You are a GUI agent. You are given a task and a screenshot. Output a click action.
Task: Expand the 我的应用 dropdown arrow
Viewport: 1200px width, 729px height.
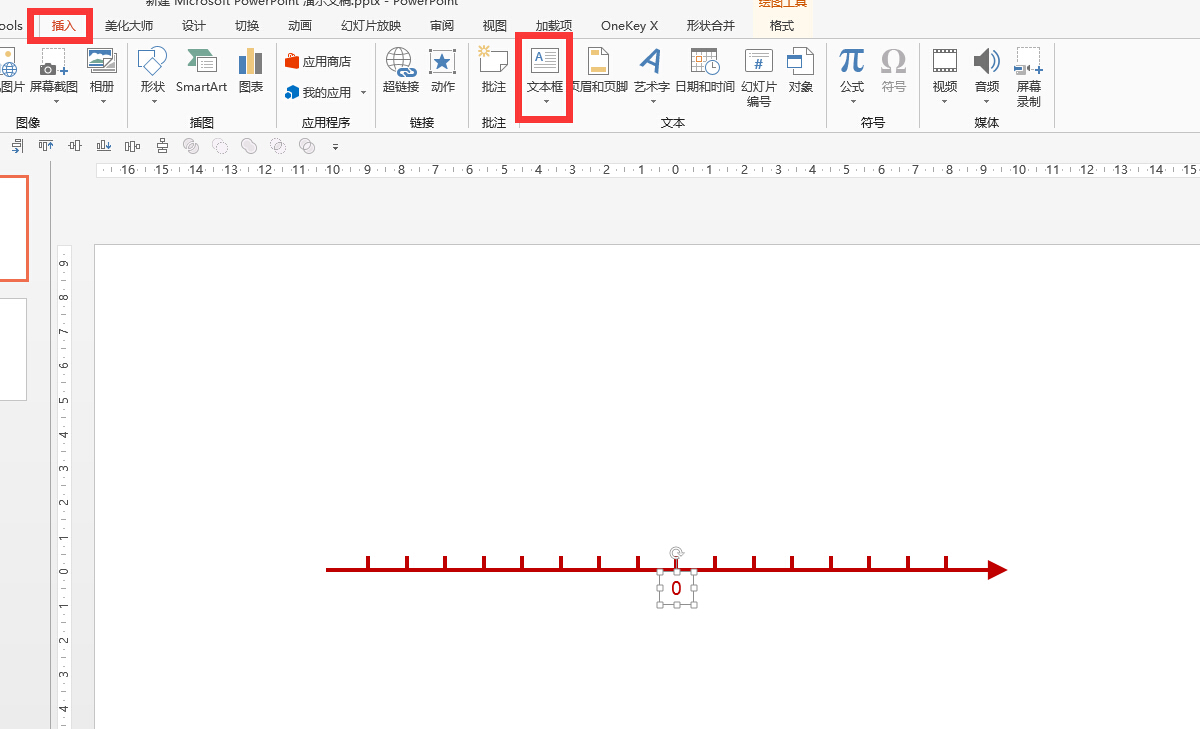click(363, 92)
